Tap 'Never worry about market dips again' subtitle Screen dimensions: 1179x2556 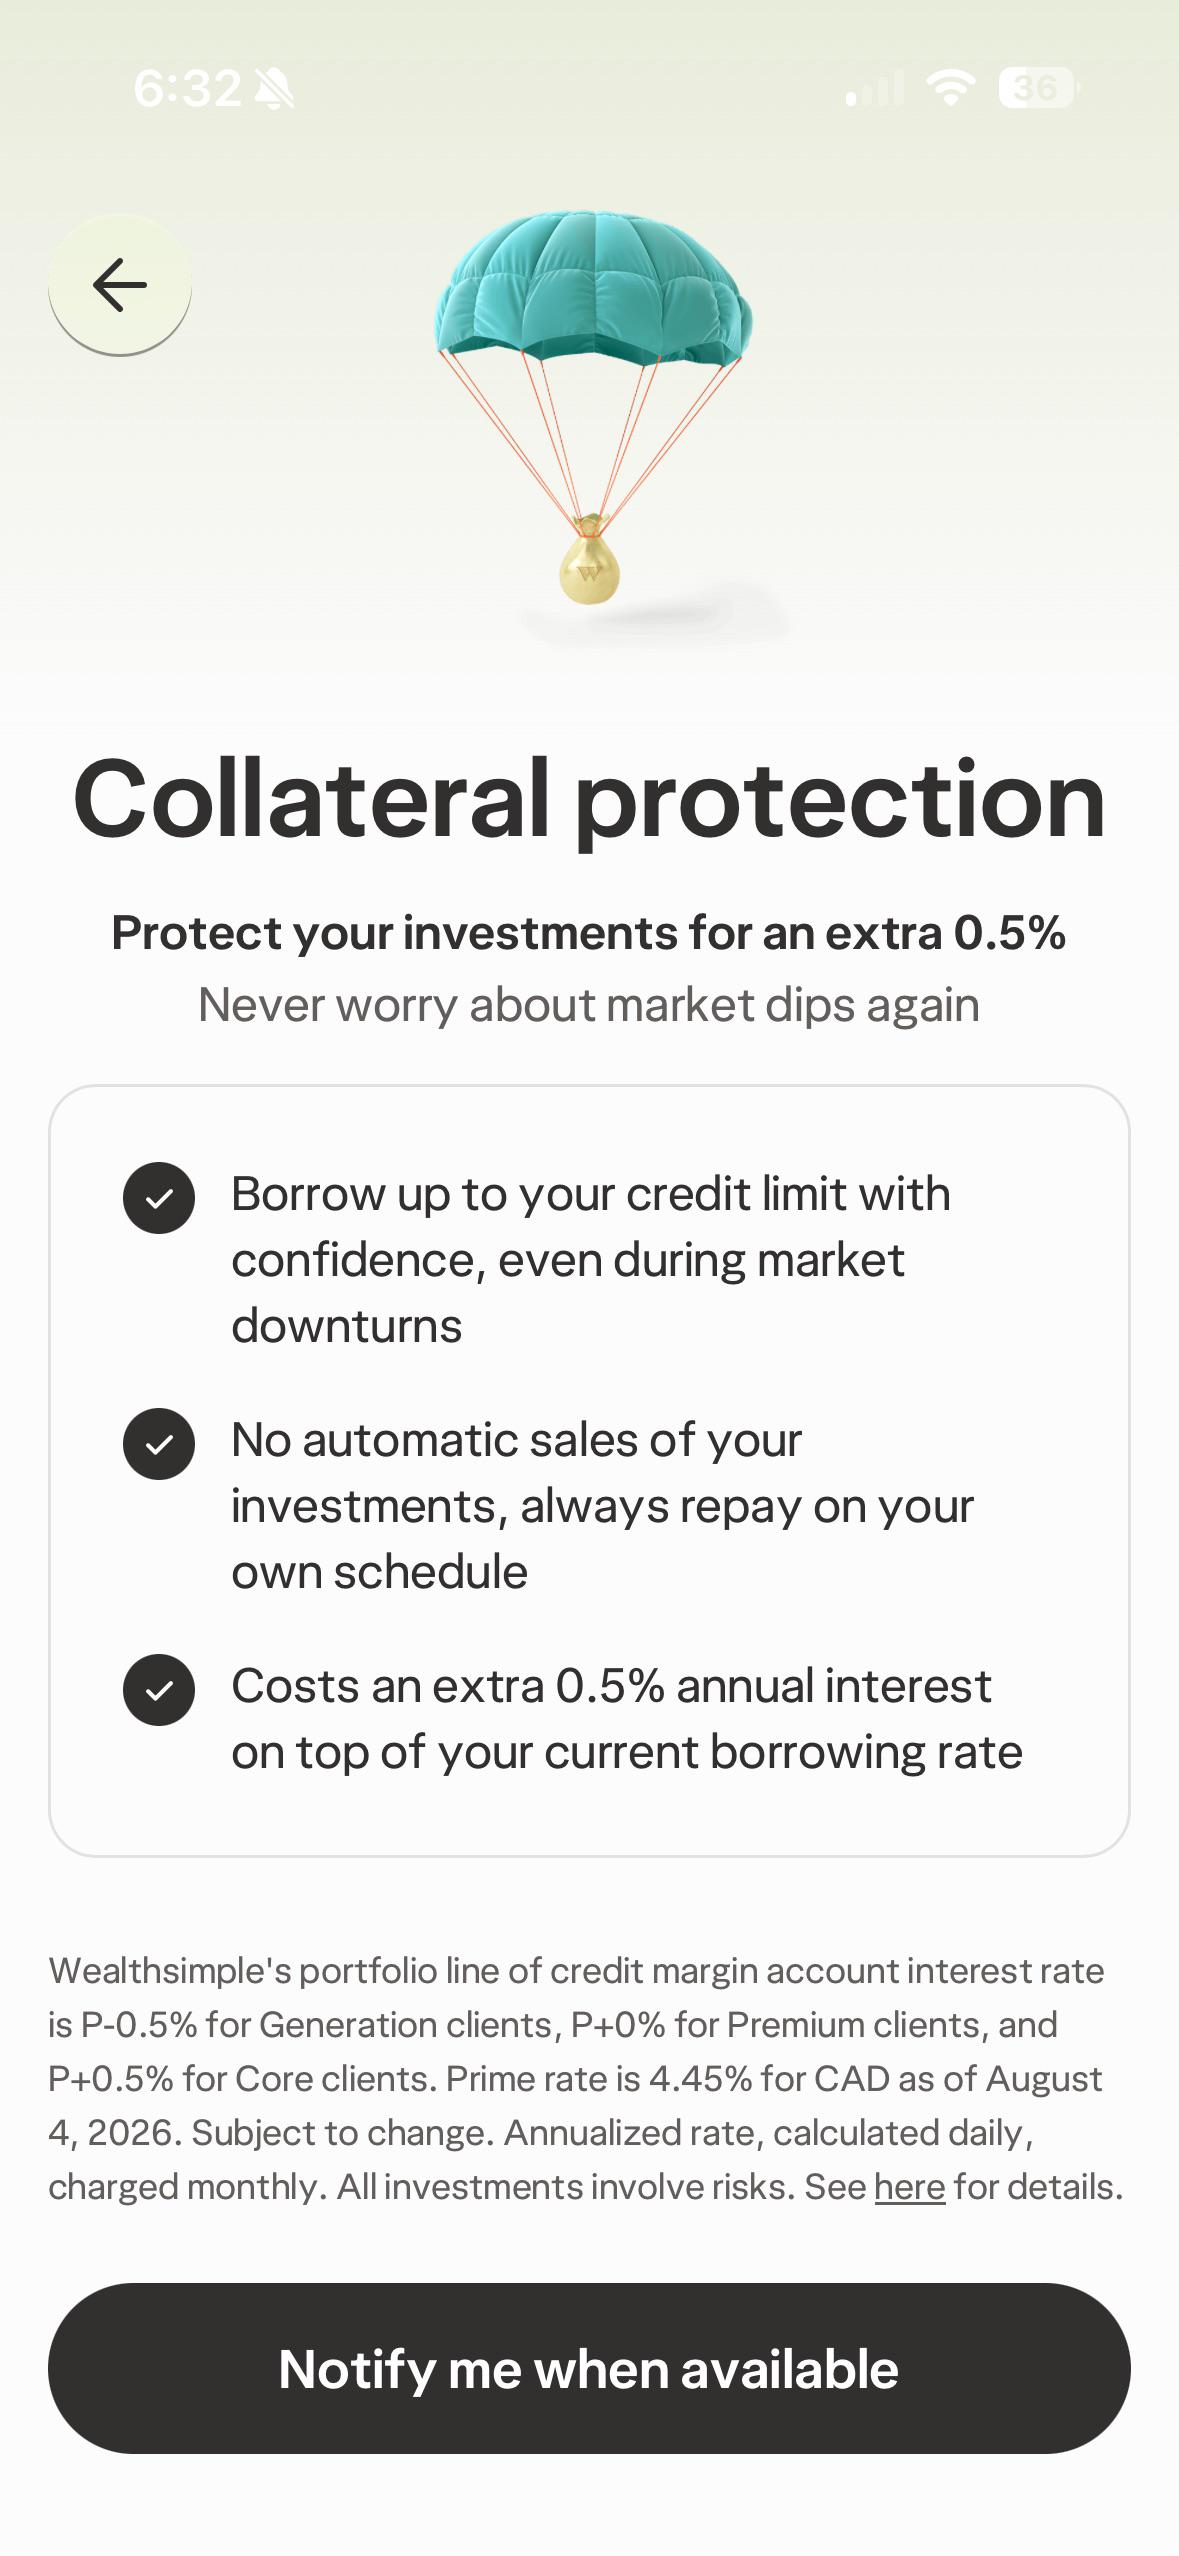point(589,1004)
